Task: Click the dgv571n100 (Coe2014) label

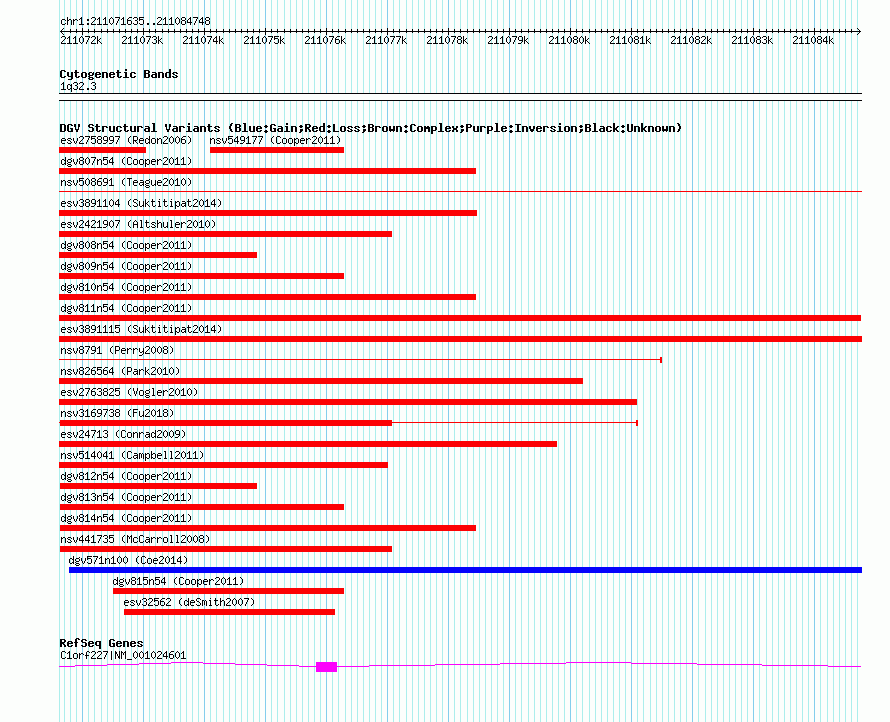Action: [128, 560]
